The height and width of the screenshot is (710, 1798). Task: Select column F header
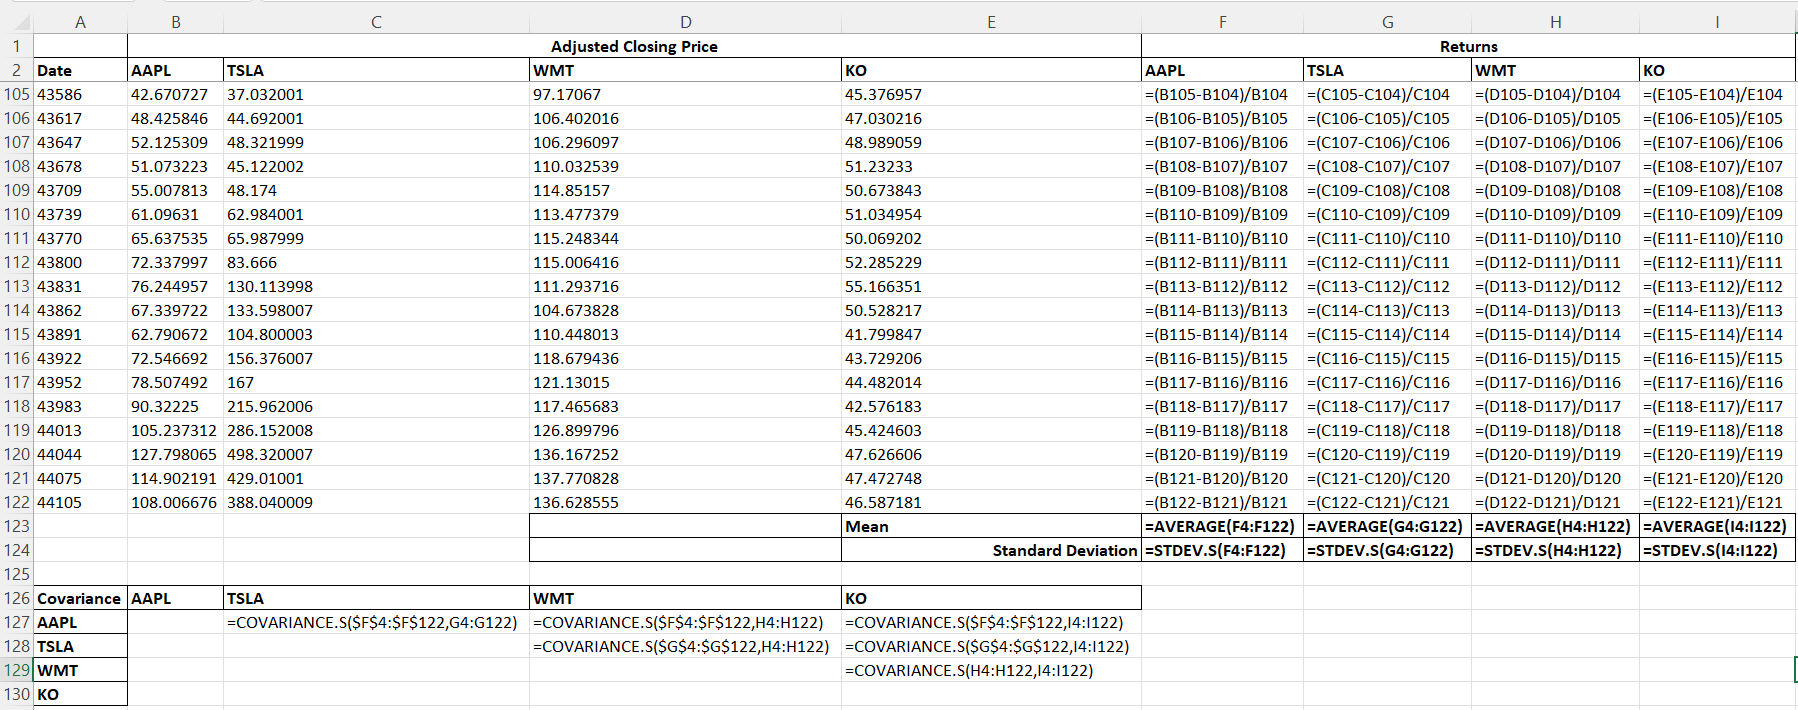(x=1222, y=22)
